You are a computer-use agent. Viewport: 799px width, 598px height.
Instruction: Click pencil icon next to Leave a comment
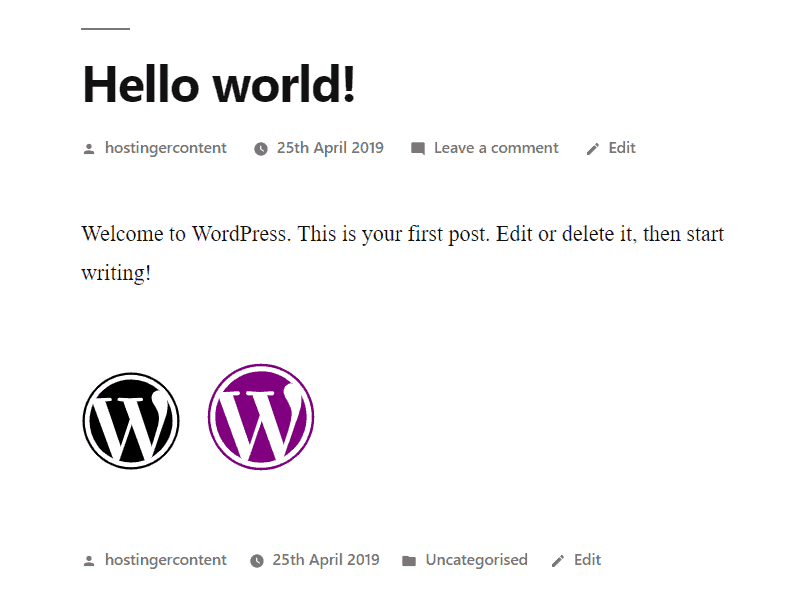[x=593, y=149]
